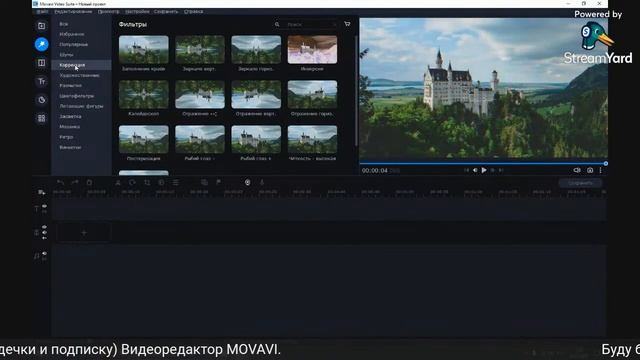Mute preview with the volume icon
The height and width of the screenshot is (360, 640).
577,170
